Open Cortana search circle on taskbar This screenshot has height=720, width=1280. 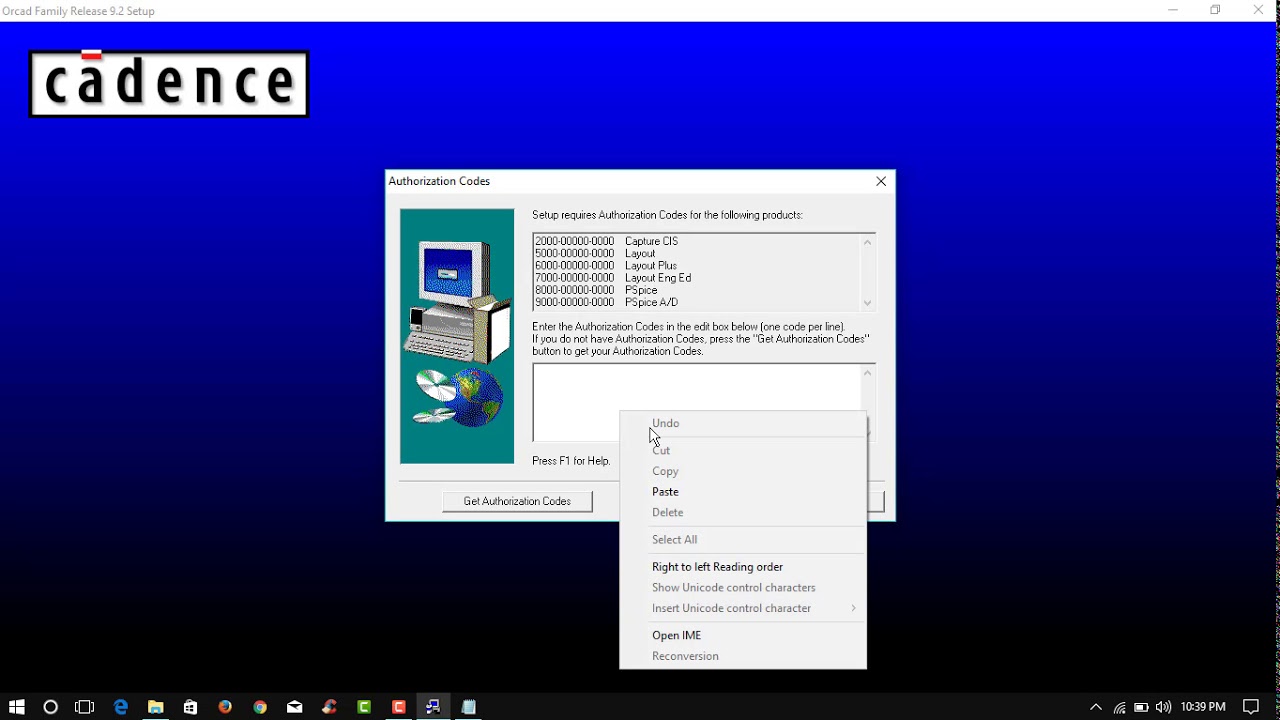[51, 707]
